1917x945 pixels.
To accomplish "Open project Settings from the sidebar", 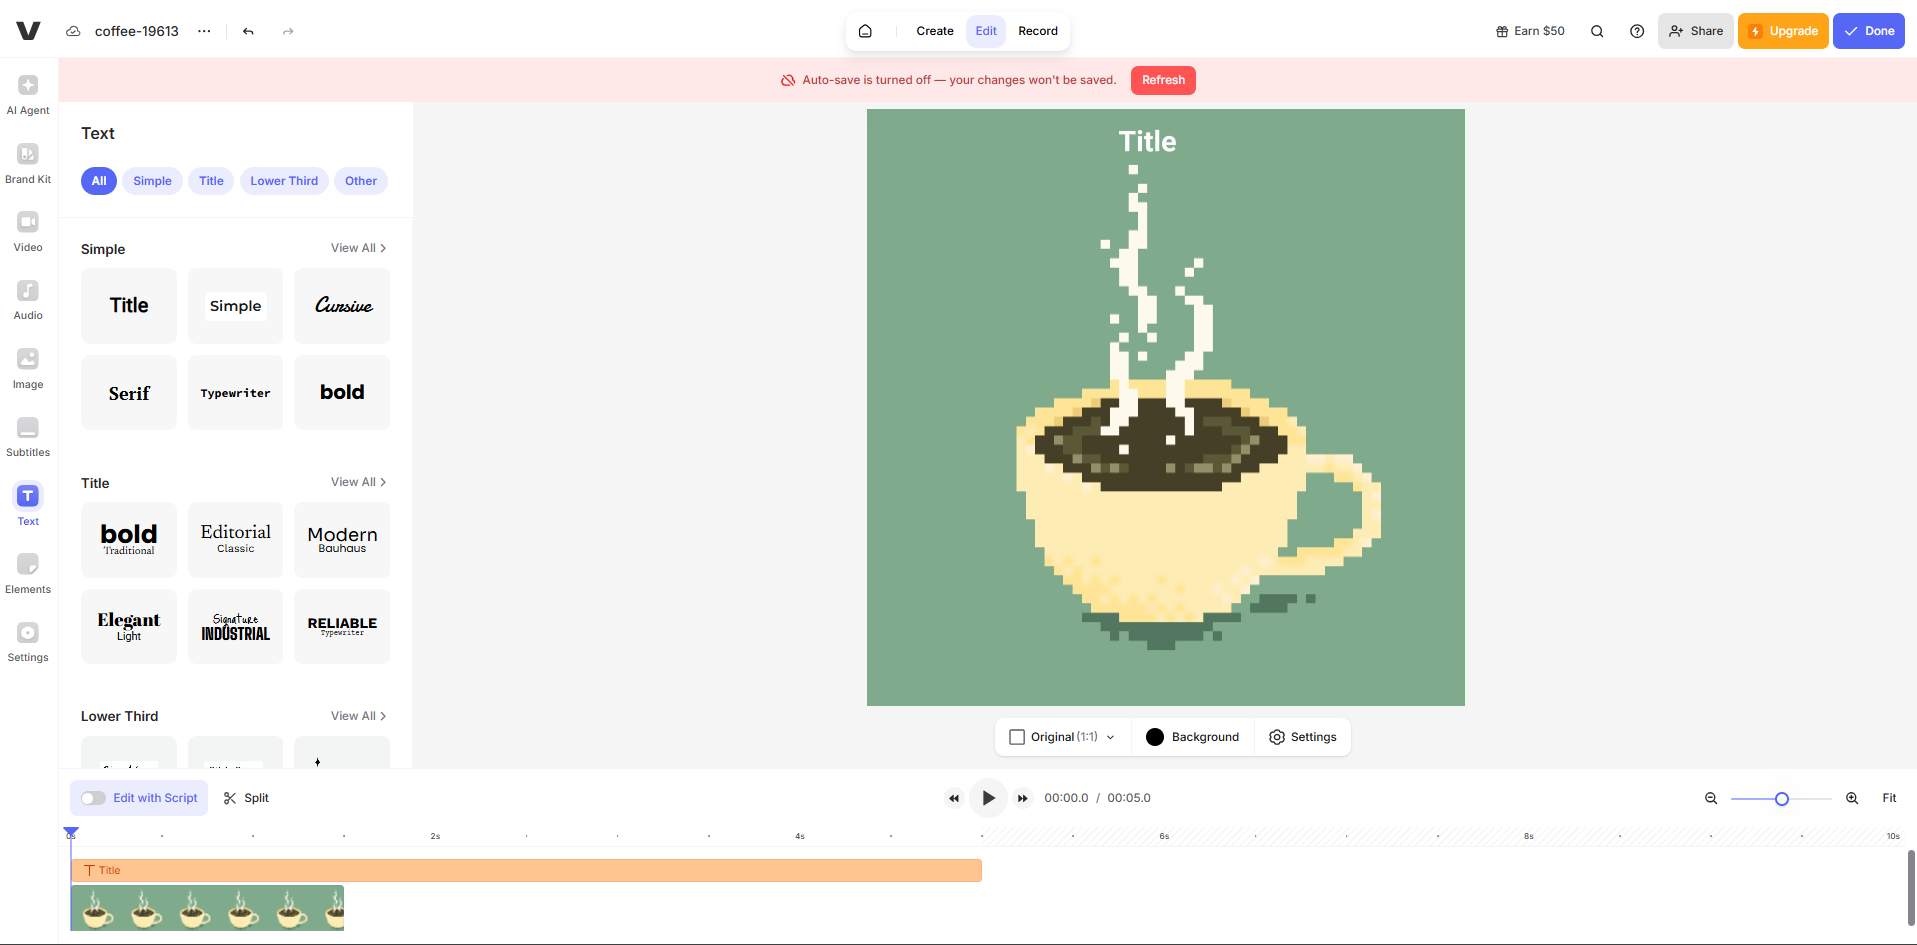I will point(27,640).
